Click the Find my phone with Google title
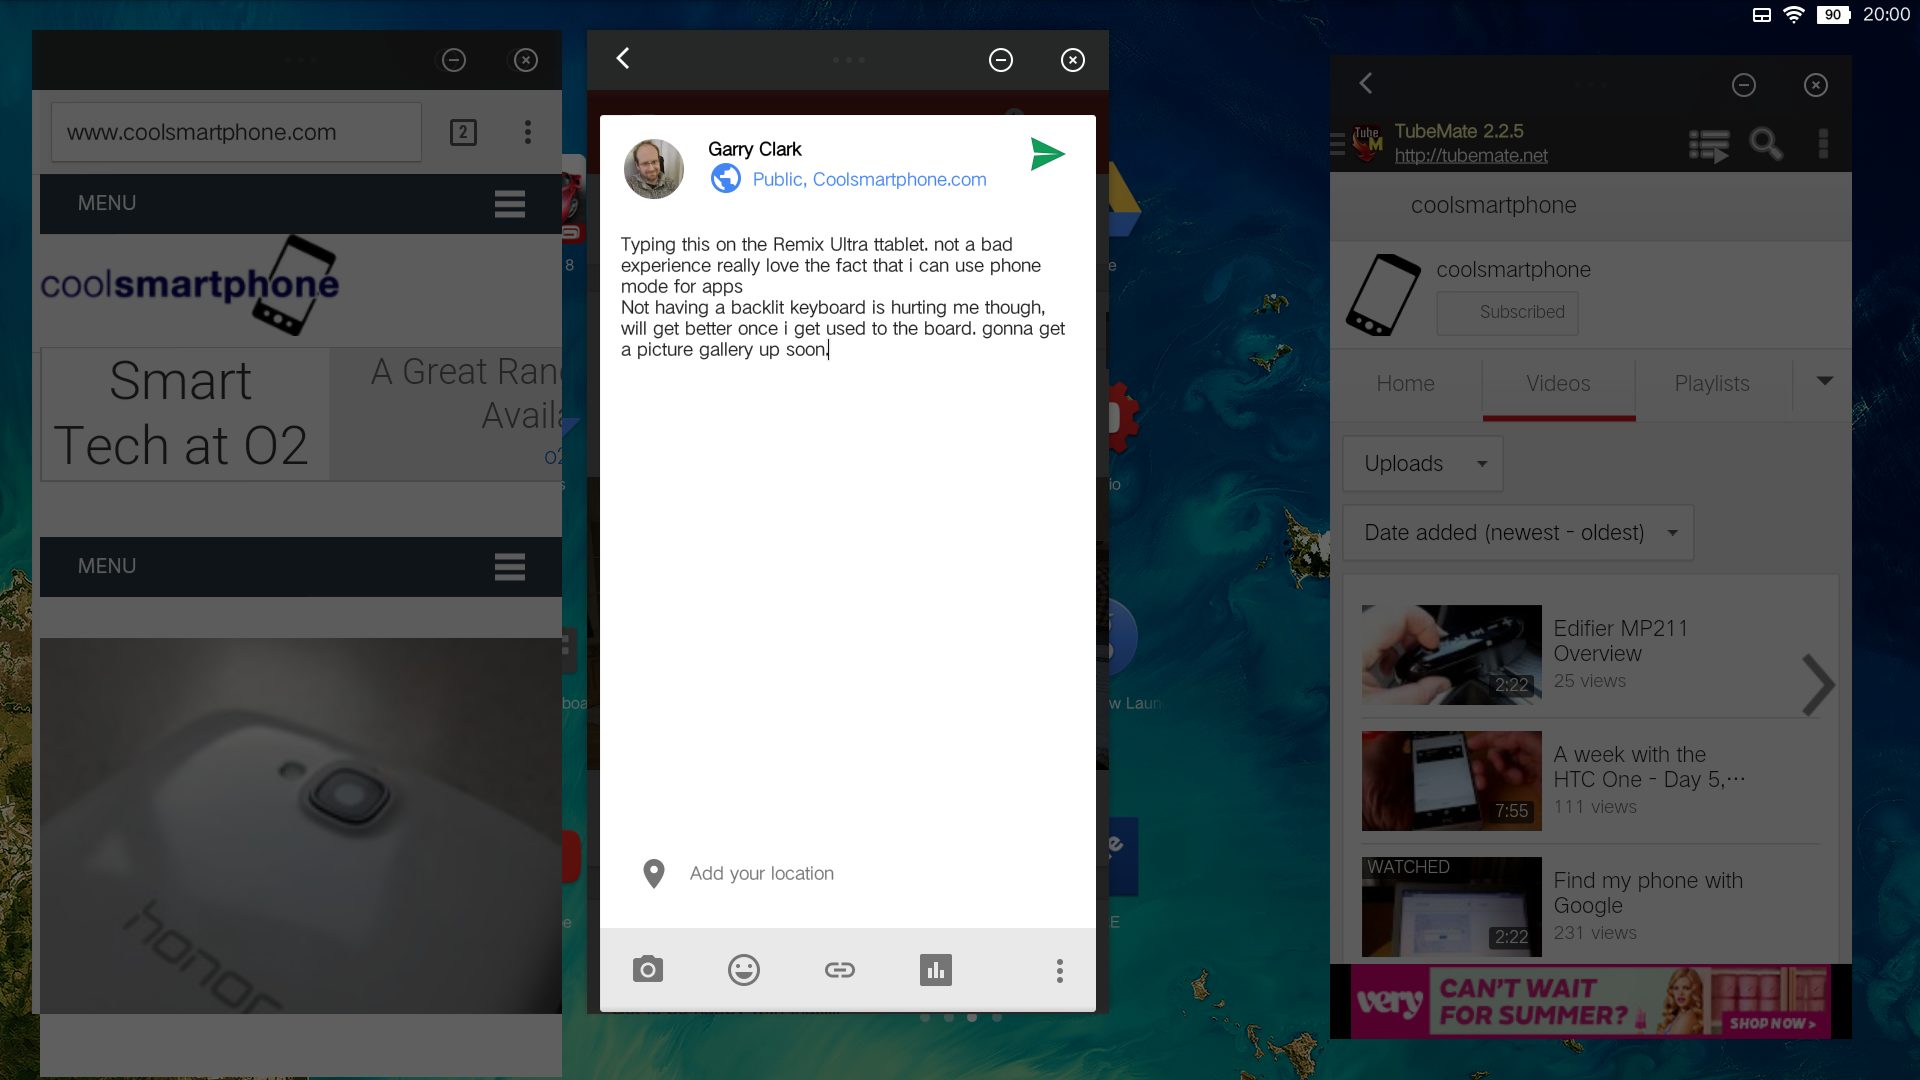Viewport: 1920px width, 1080px height. [1648, 893]
